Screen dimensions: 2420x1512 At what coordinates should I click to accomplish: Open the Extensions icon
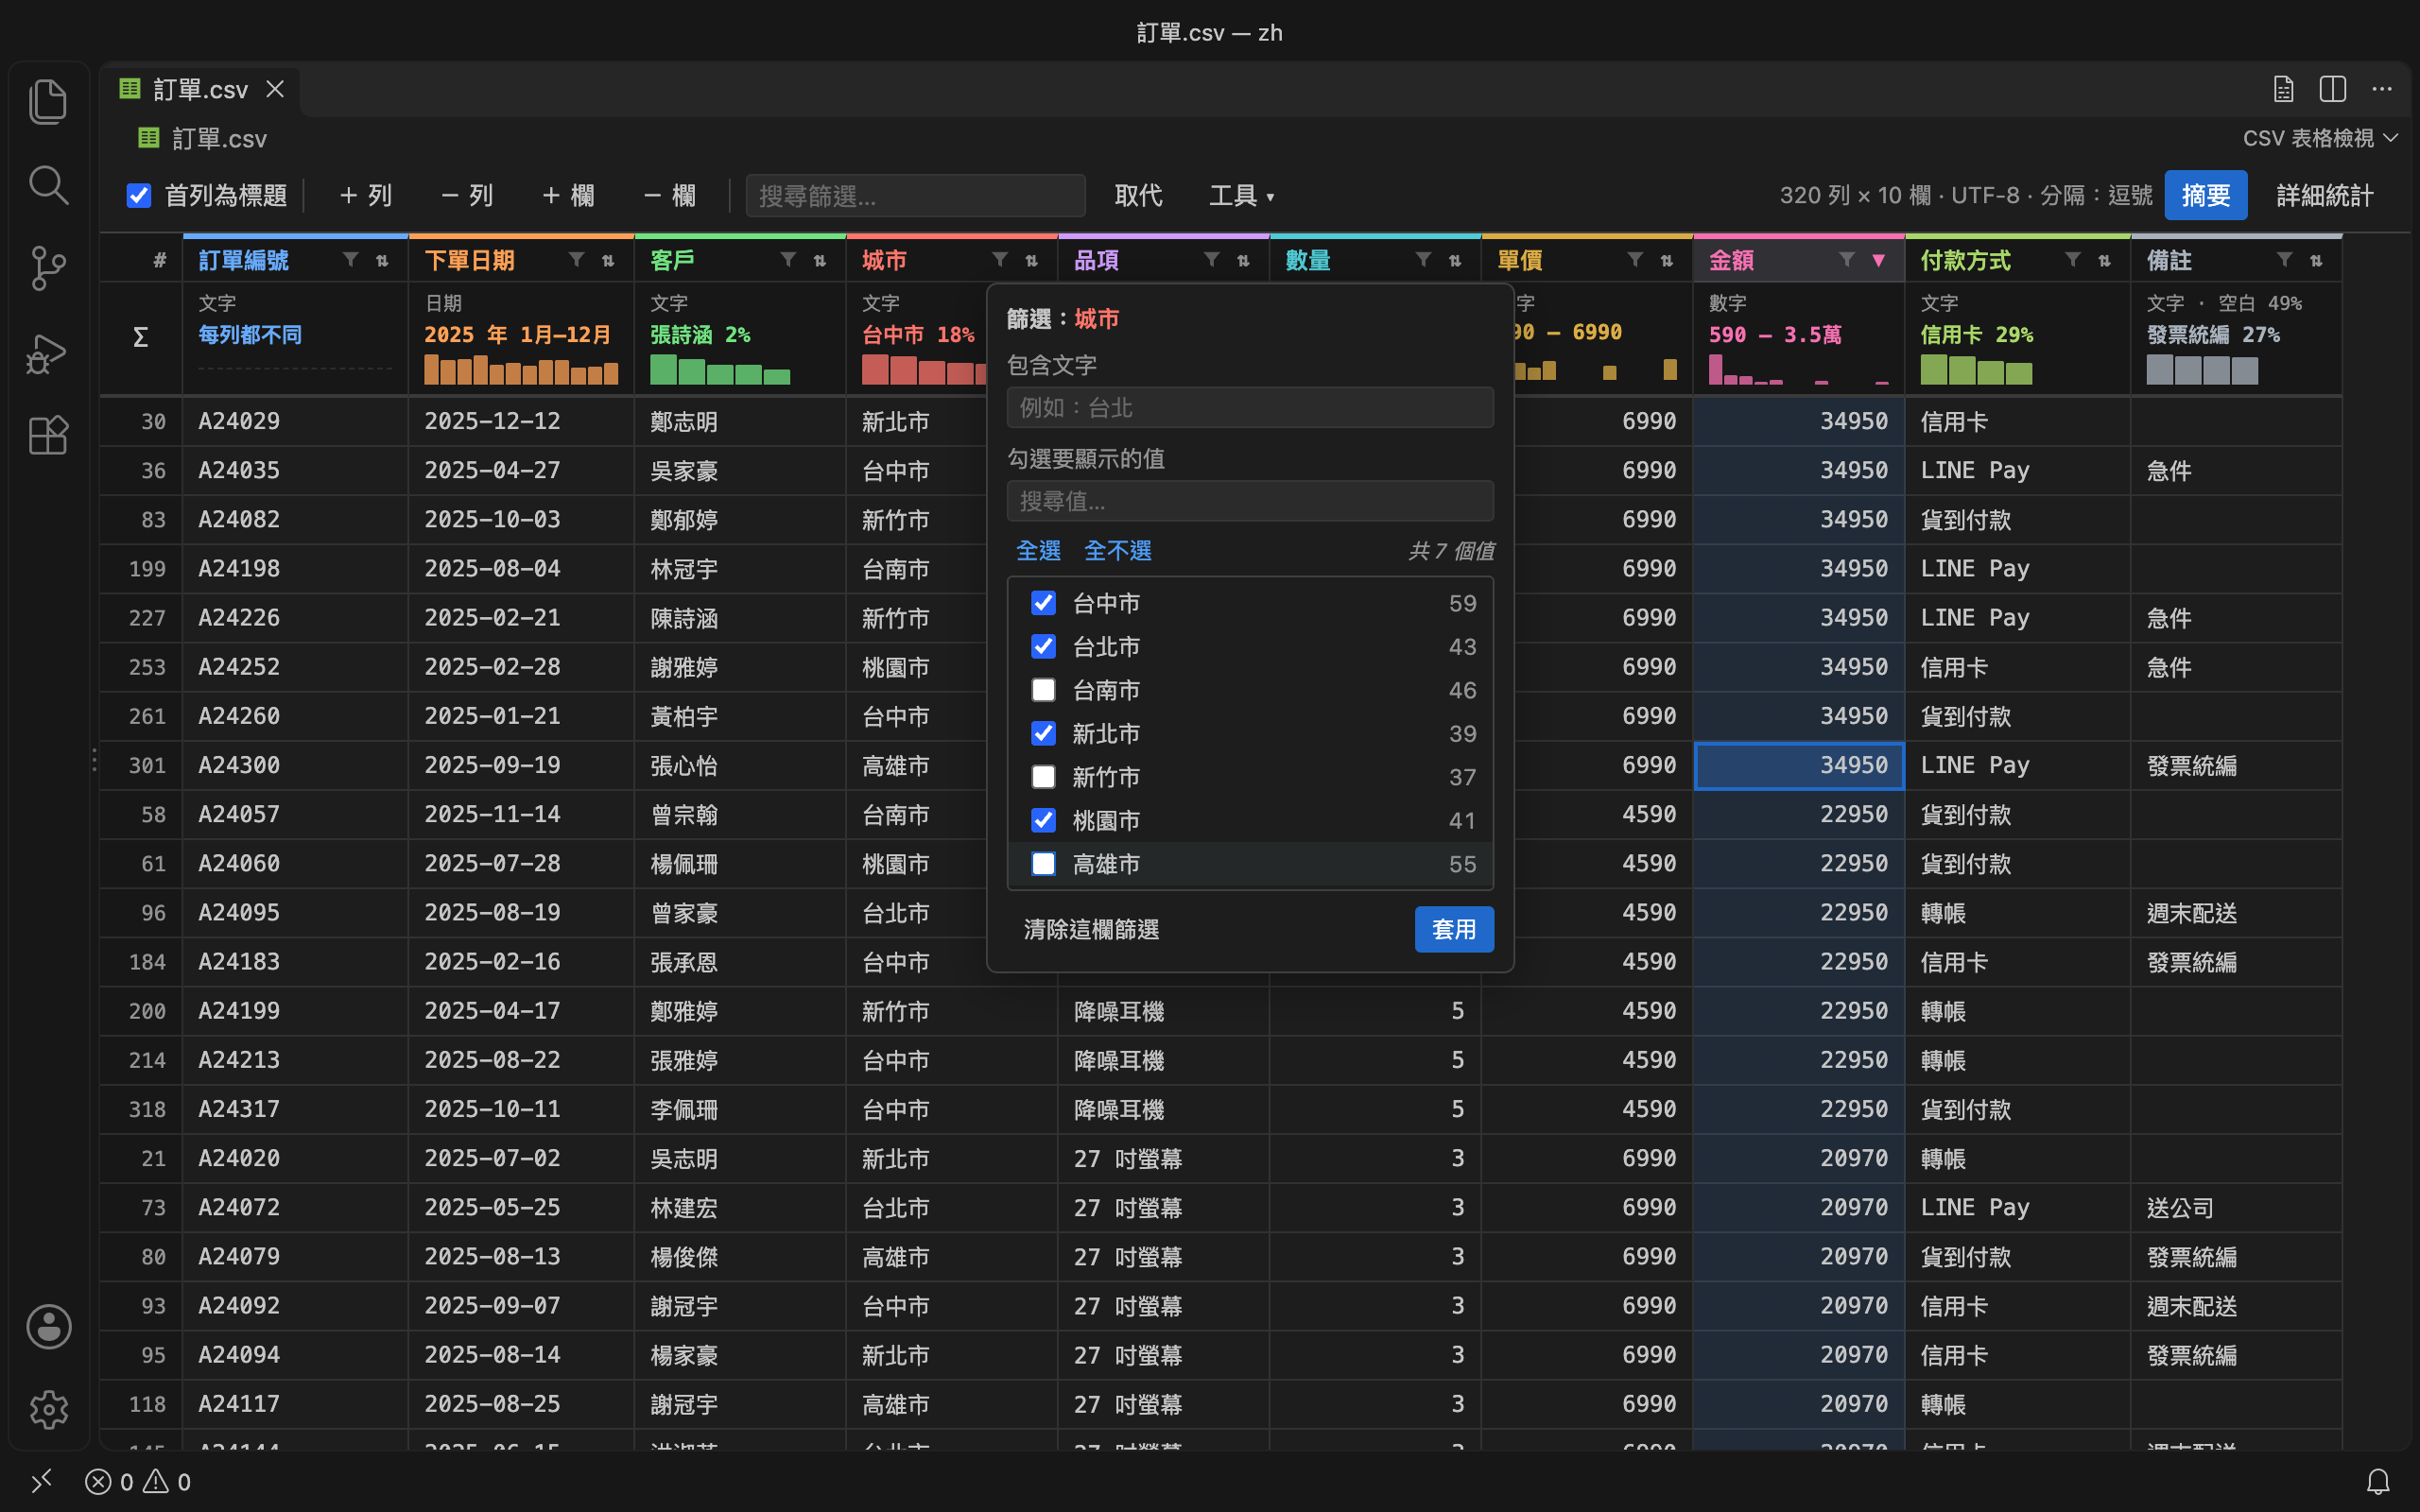pyautogui.click(x=48, y=435)
